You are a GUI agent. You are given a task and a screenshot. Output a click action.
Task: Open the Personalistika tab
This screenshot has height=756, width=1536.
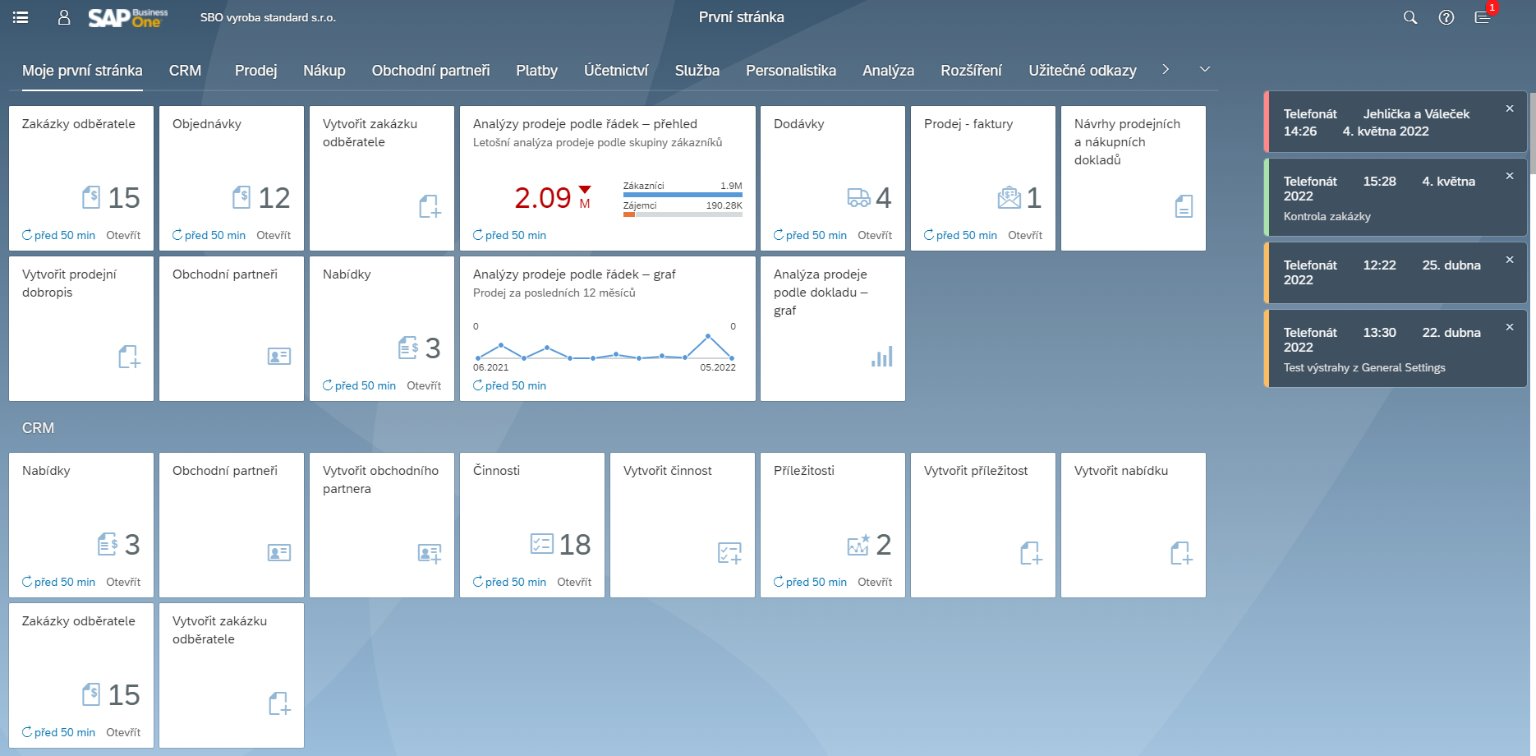click(790, 70)
